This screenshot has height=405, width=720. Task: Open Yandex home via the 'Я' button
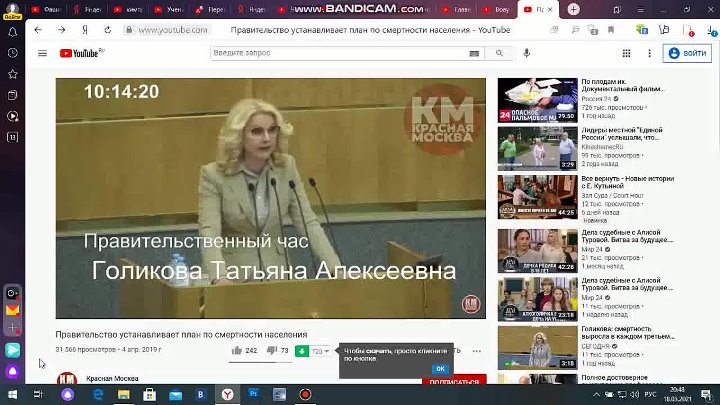tap(85, 30)
